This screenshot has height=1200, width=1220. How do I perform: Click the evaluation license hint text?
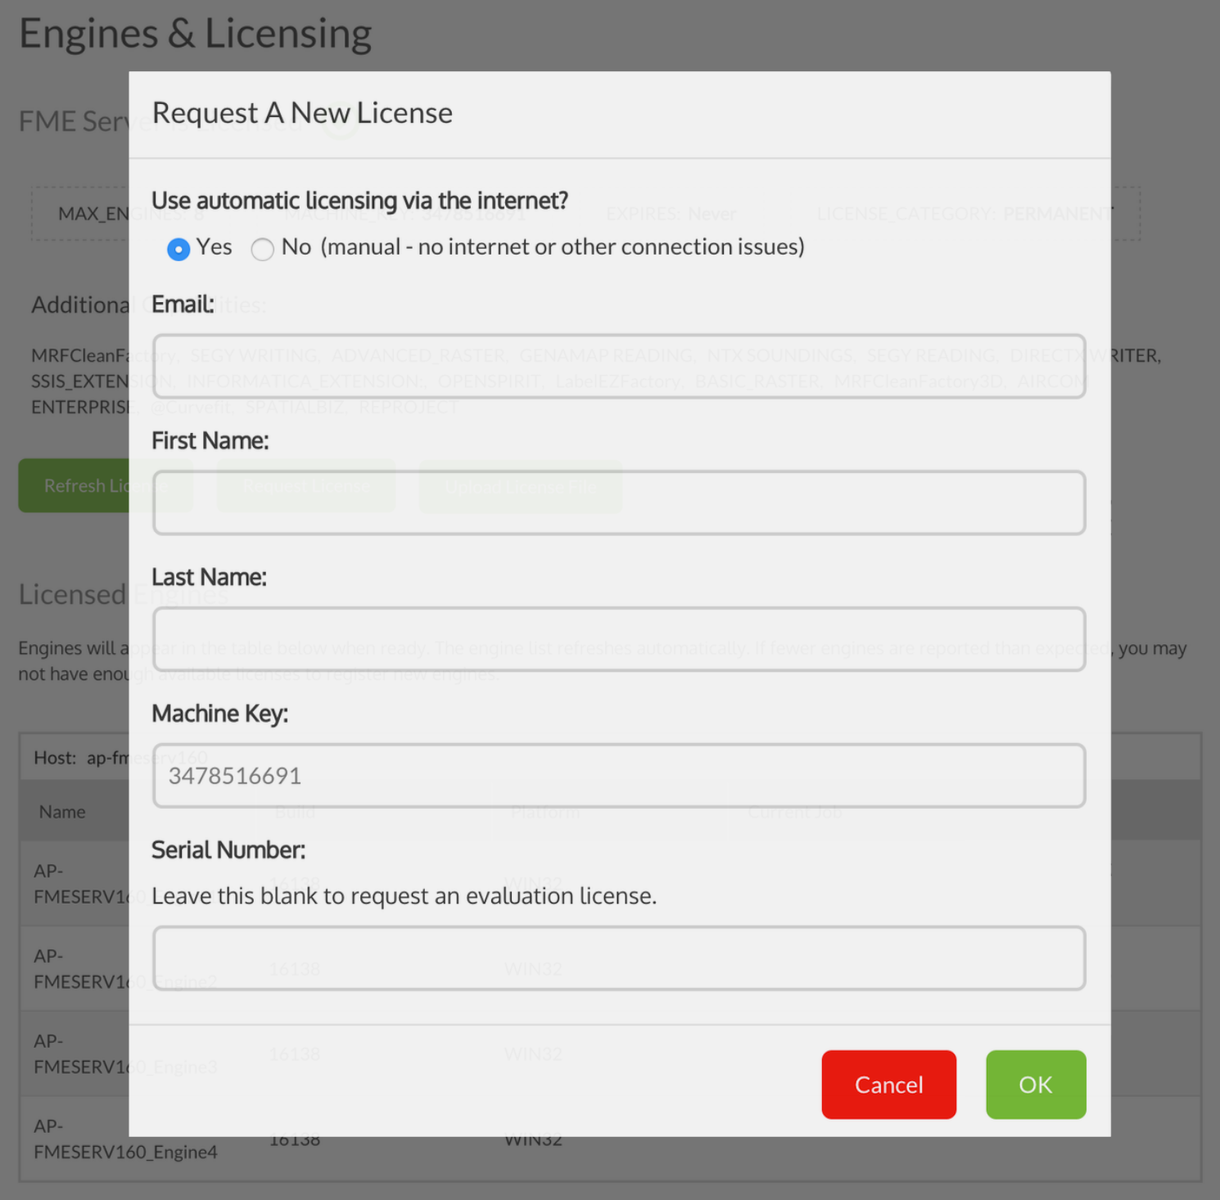(404, 896)
